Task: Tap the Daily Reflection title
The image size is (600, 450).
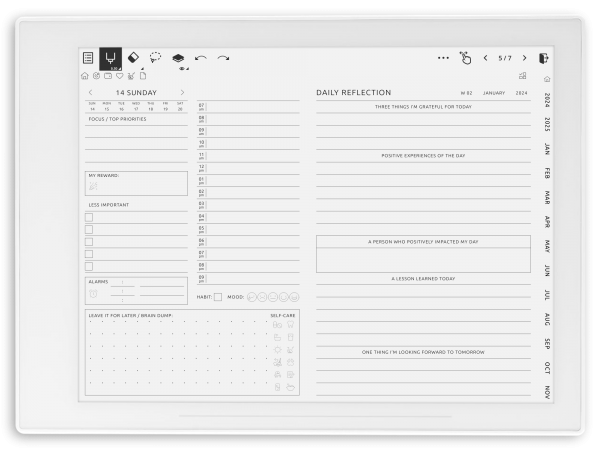Action: pos(354,93)
